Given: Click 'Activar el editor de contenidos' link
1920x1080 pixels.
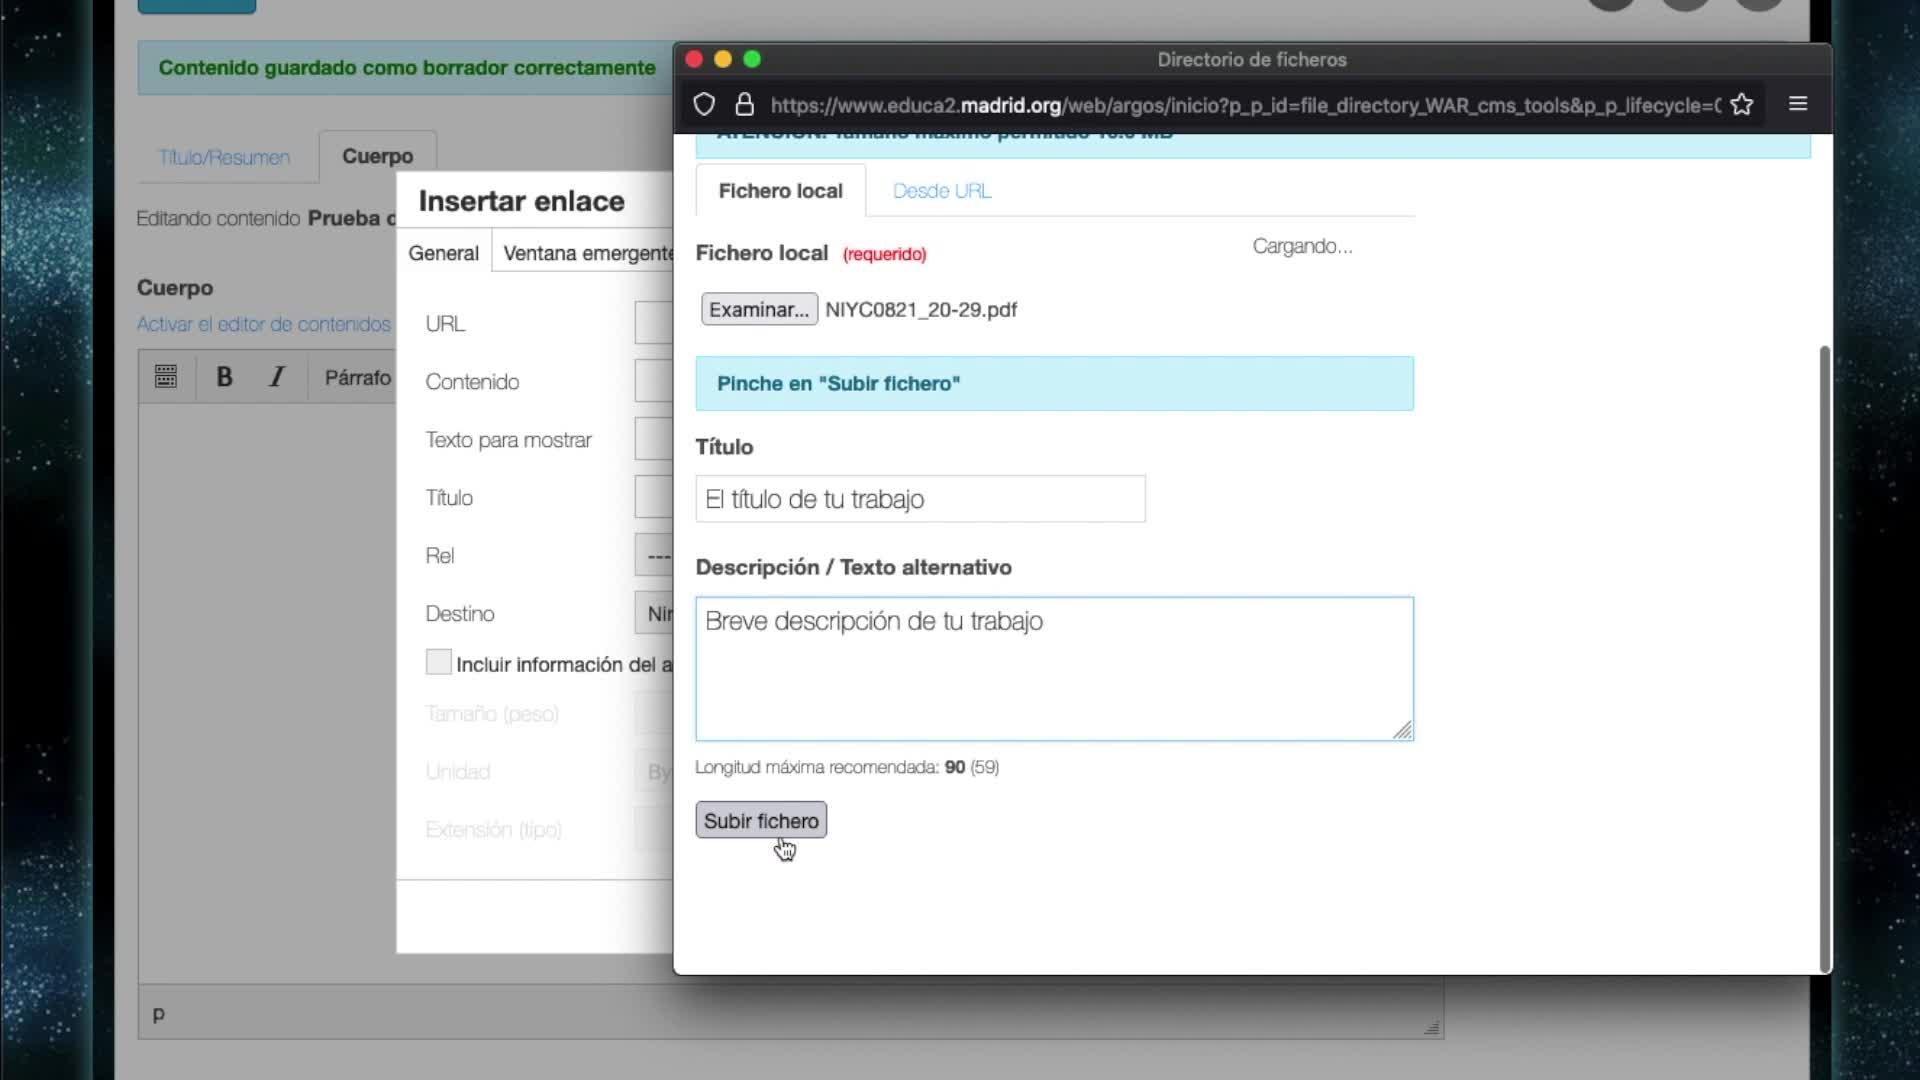Looking at the screenshot, I should 264,325.
